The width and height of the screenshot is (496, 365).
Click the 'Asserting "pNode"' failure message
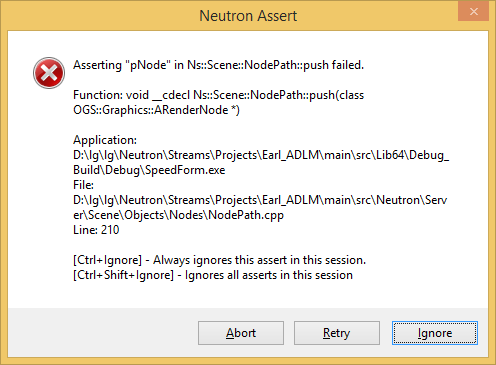pyautogui.click(x=218, y=65)
